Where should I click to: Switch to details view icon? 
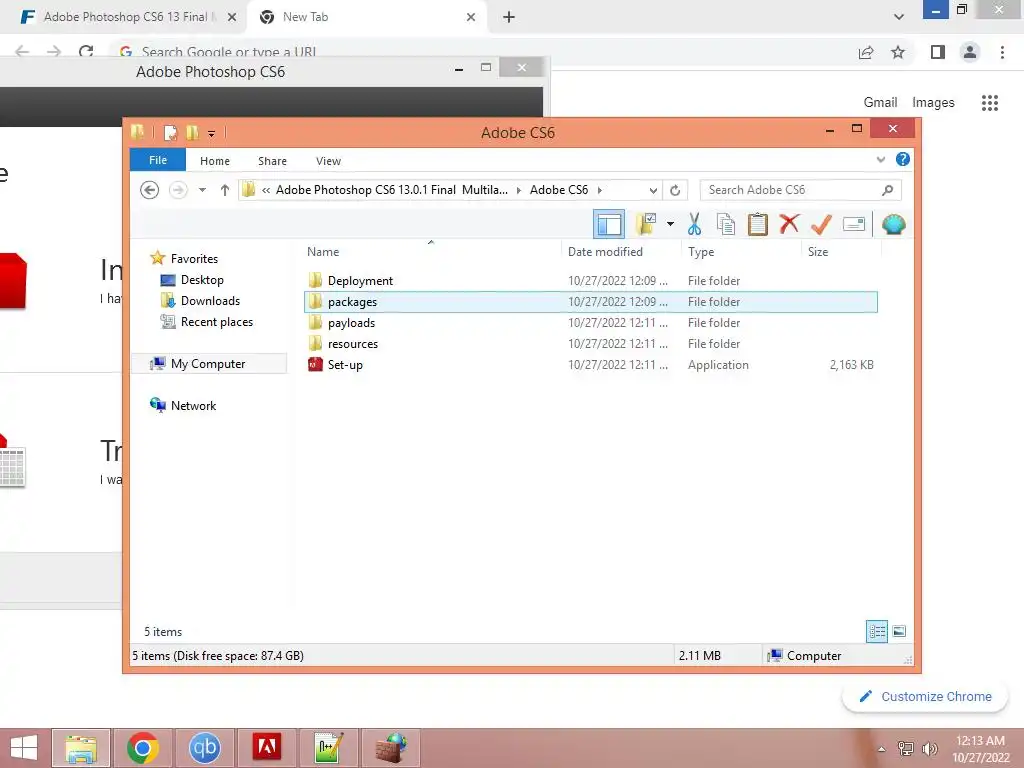(x=876, y=631)
